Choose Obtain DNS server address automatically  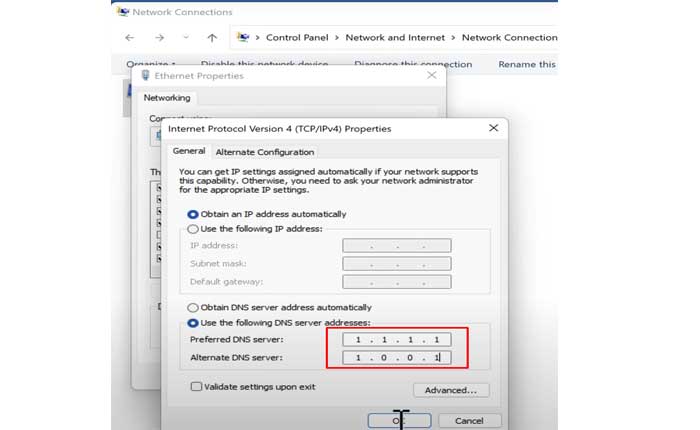click(x=194, y=307)
